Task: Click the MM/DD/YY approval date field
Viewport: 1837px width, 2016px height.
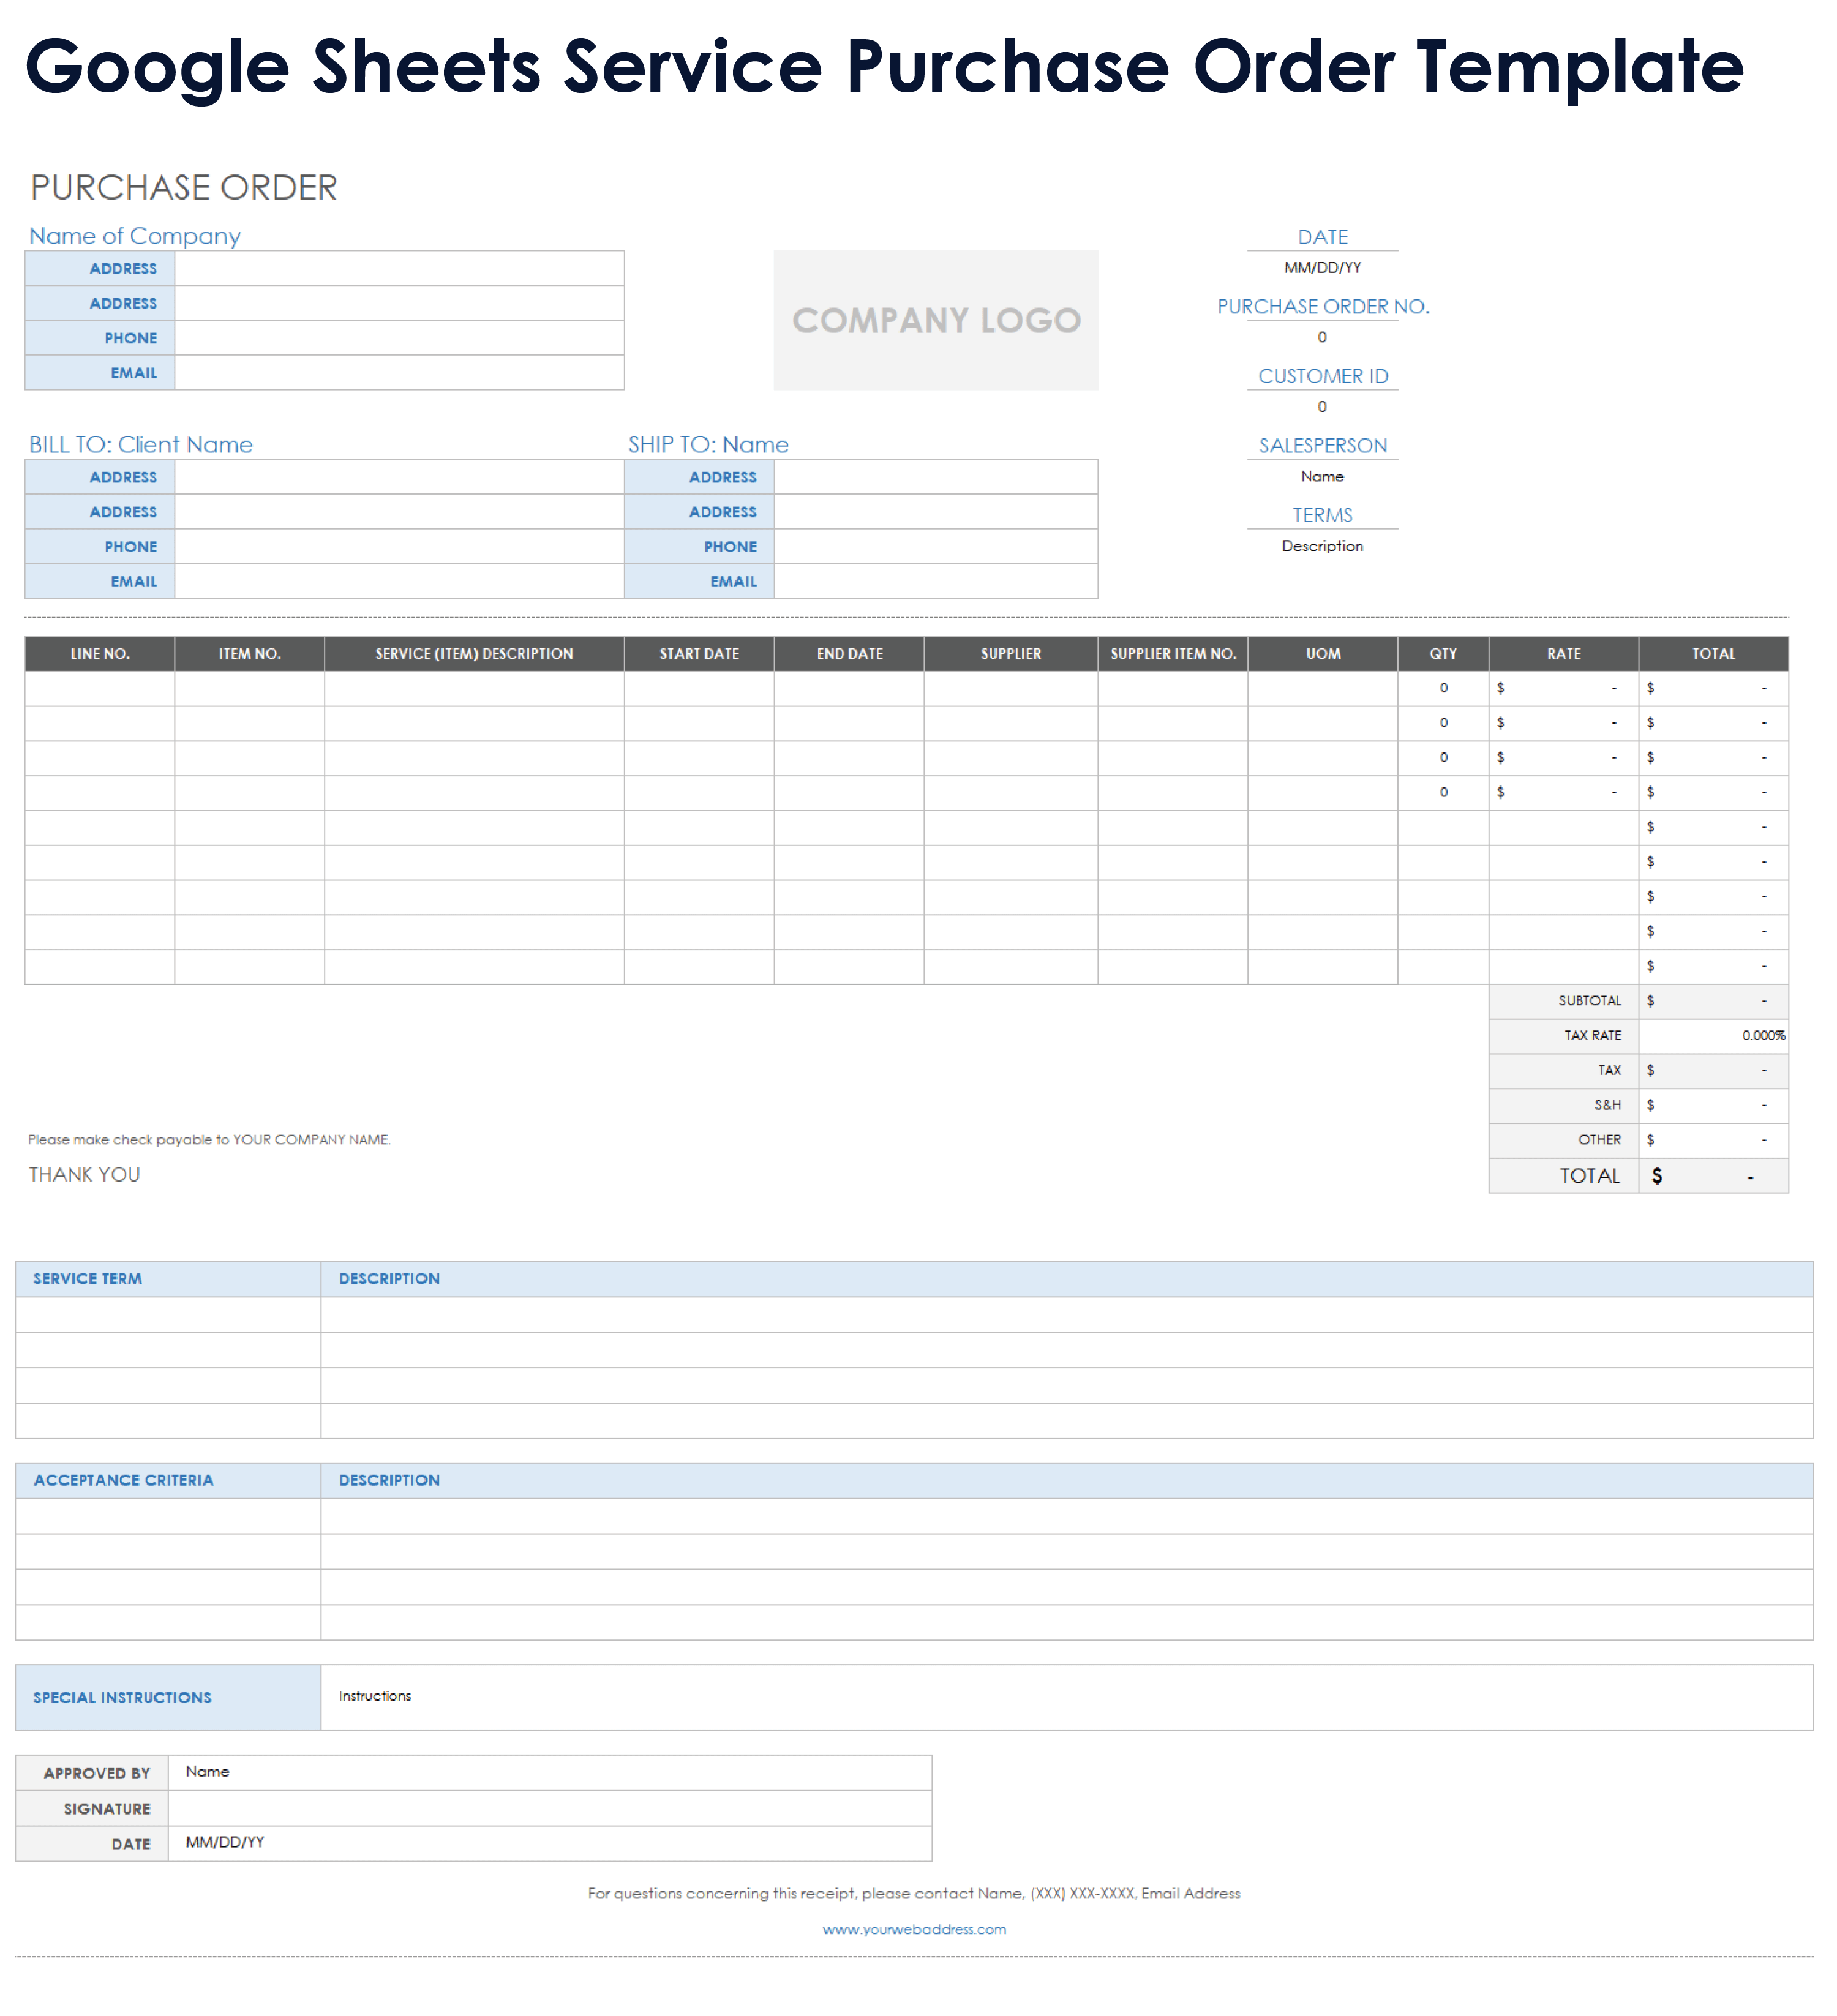Action: tap(550, 1844)
